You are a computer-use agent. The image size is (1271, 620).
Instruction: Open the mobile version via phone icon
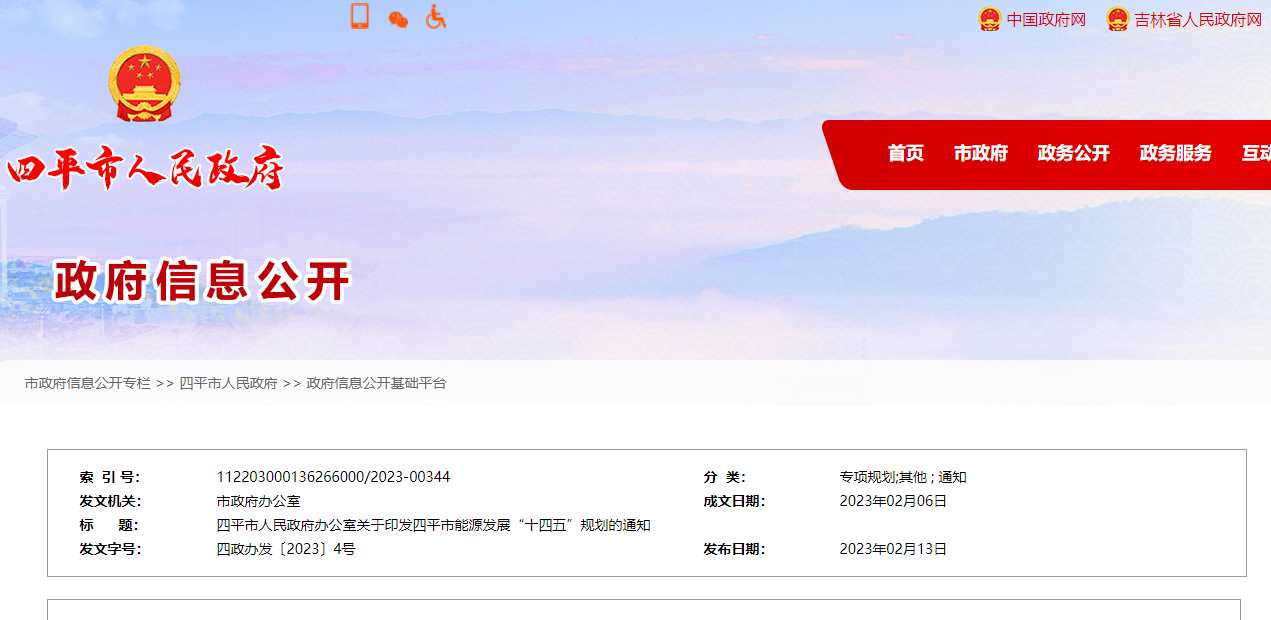point(358,17)
